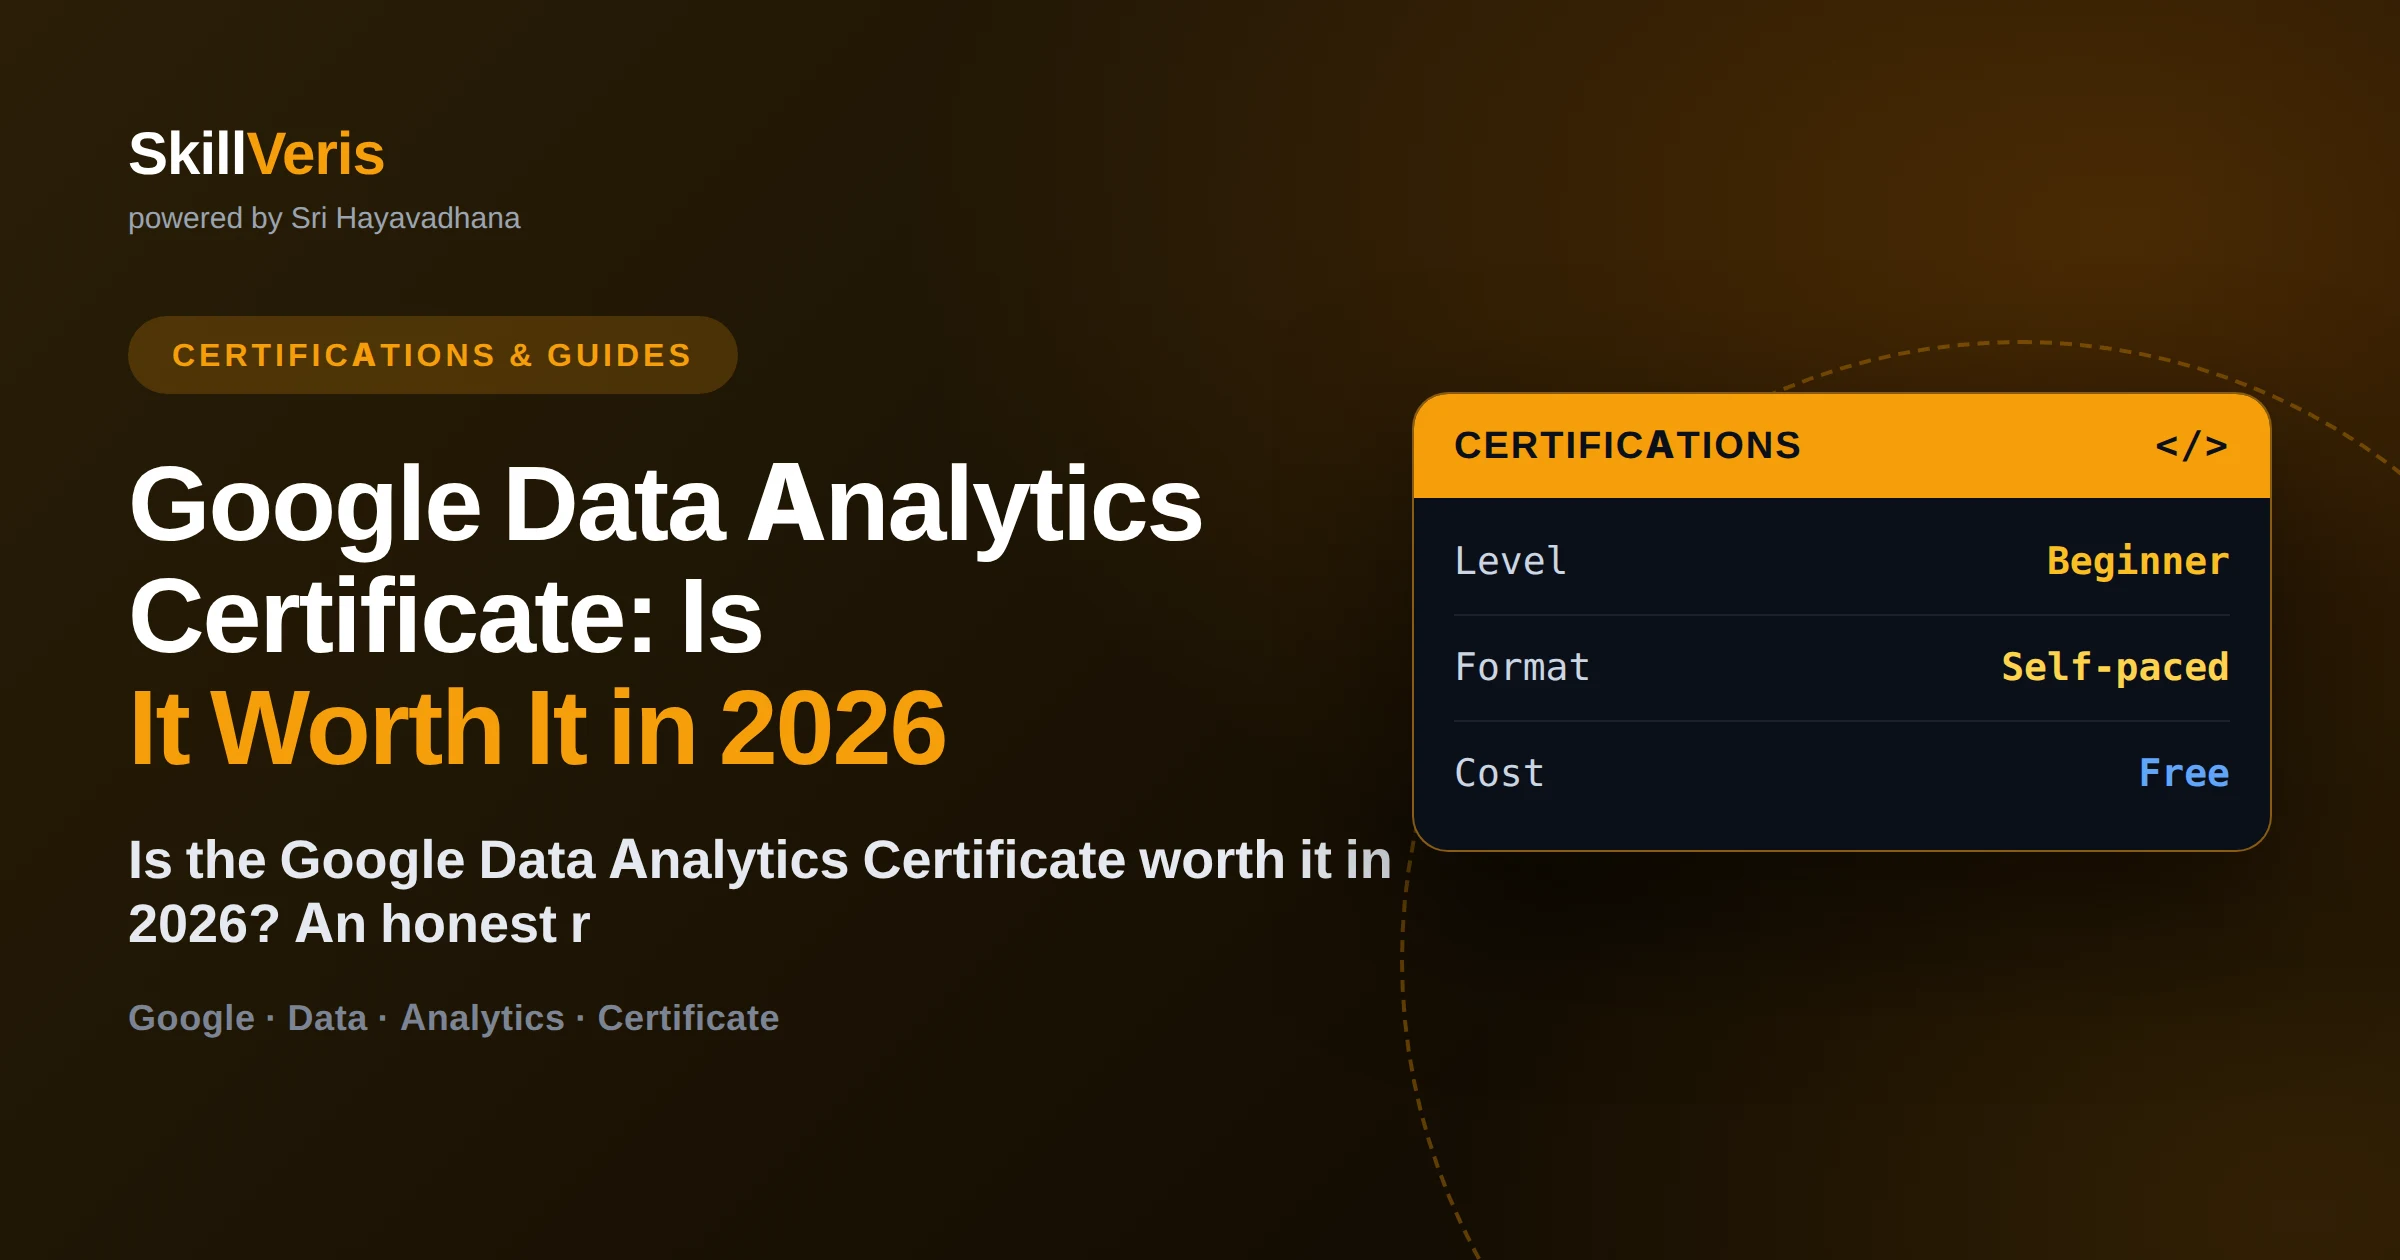Click the blue Free value
The height and width of the screenshot is (1260, 2400).
click(x=2184, y=773)
